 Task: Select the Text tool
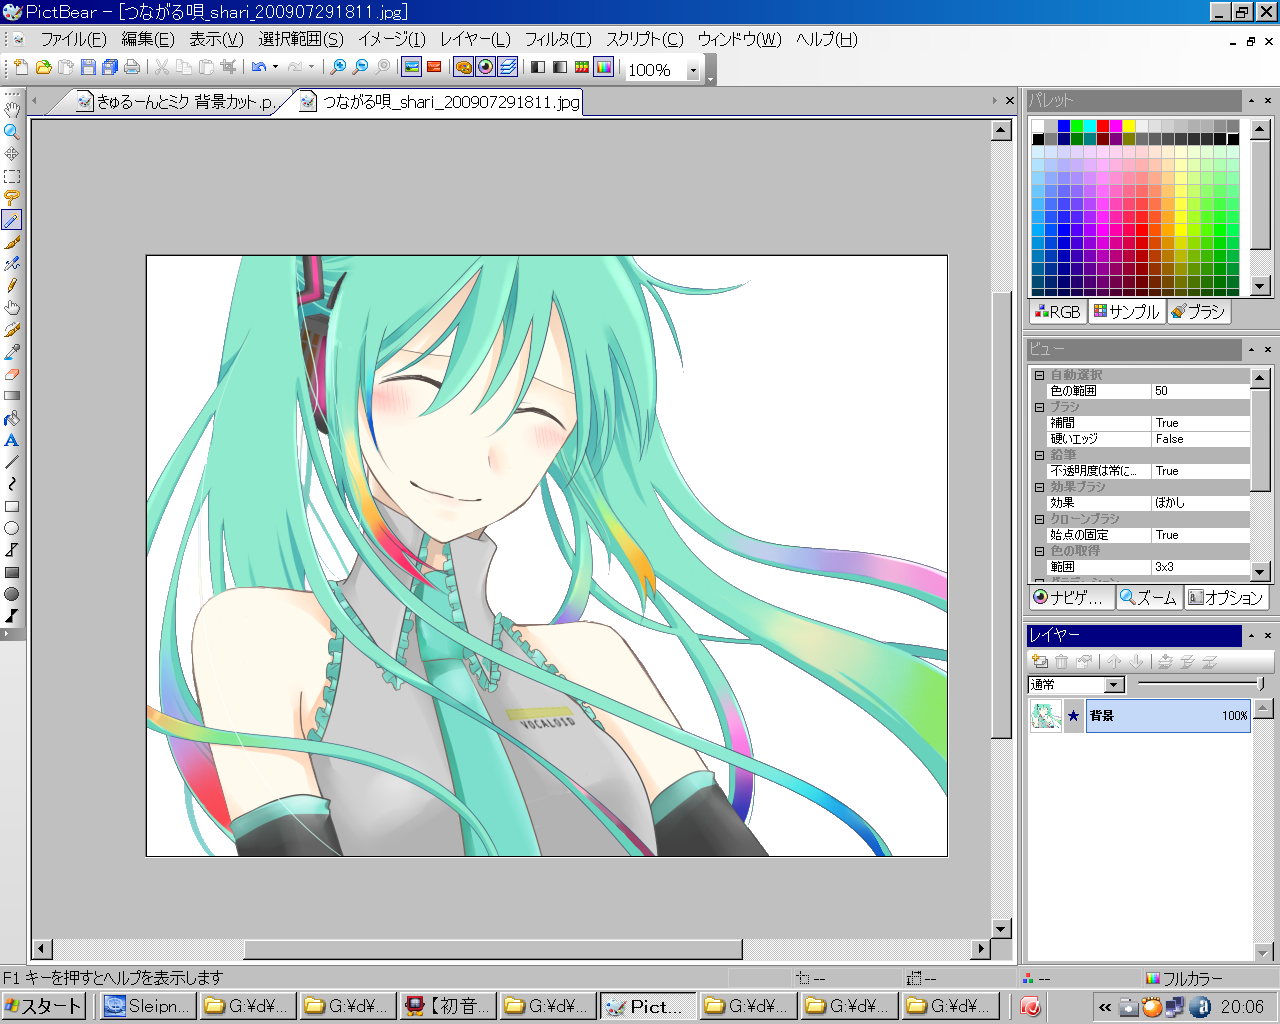pos(12,440)
